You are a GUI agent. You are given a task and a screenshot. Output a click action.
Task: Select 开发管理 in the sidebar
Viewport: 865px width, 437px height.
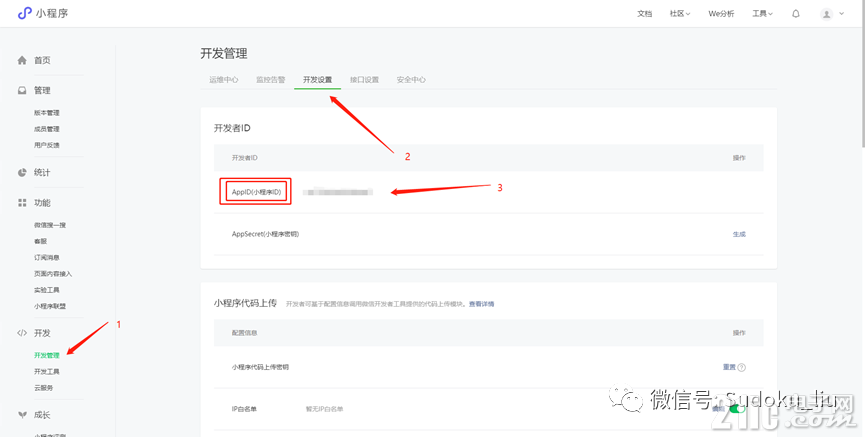coord(46,355)
